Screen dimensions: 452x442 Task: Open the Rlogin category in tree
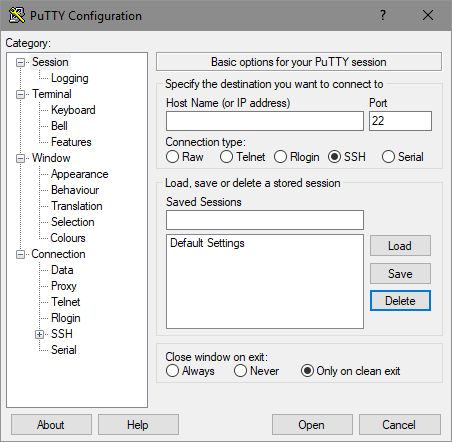tap(66, 318)
